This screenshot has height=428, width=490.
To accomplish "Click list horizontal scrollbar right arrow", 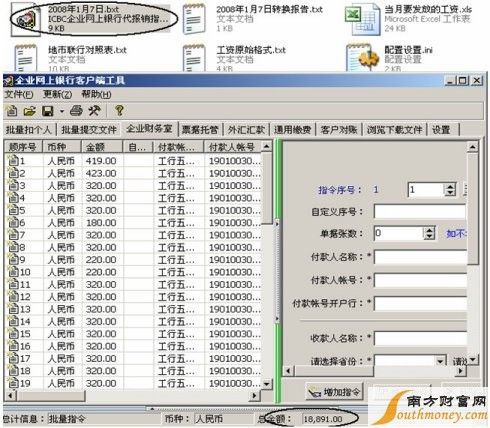I will [254, 396].
